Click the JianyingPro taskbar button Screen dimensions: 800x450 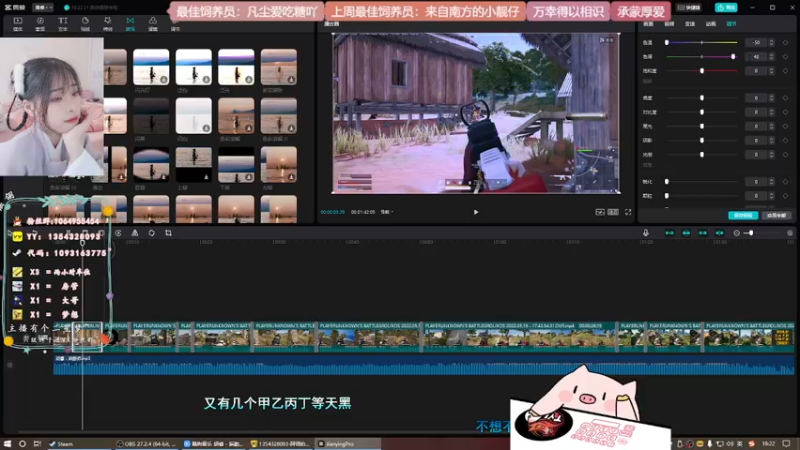click(x=347, y=444)
